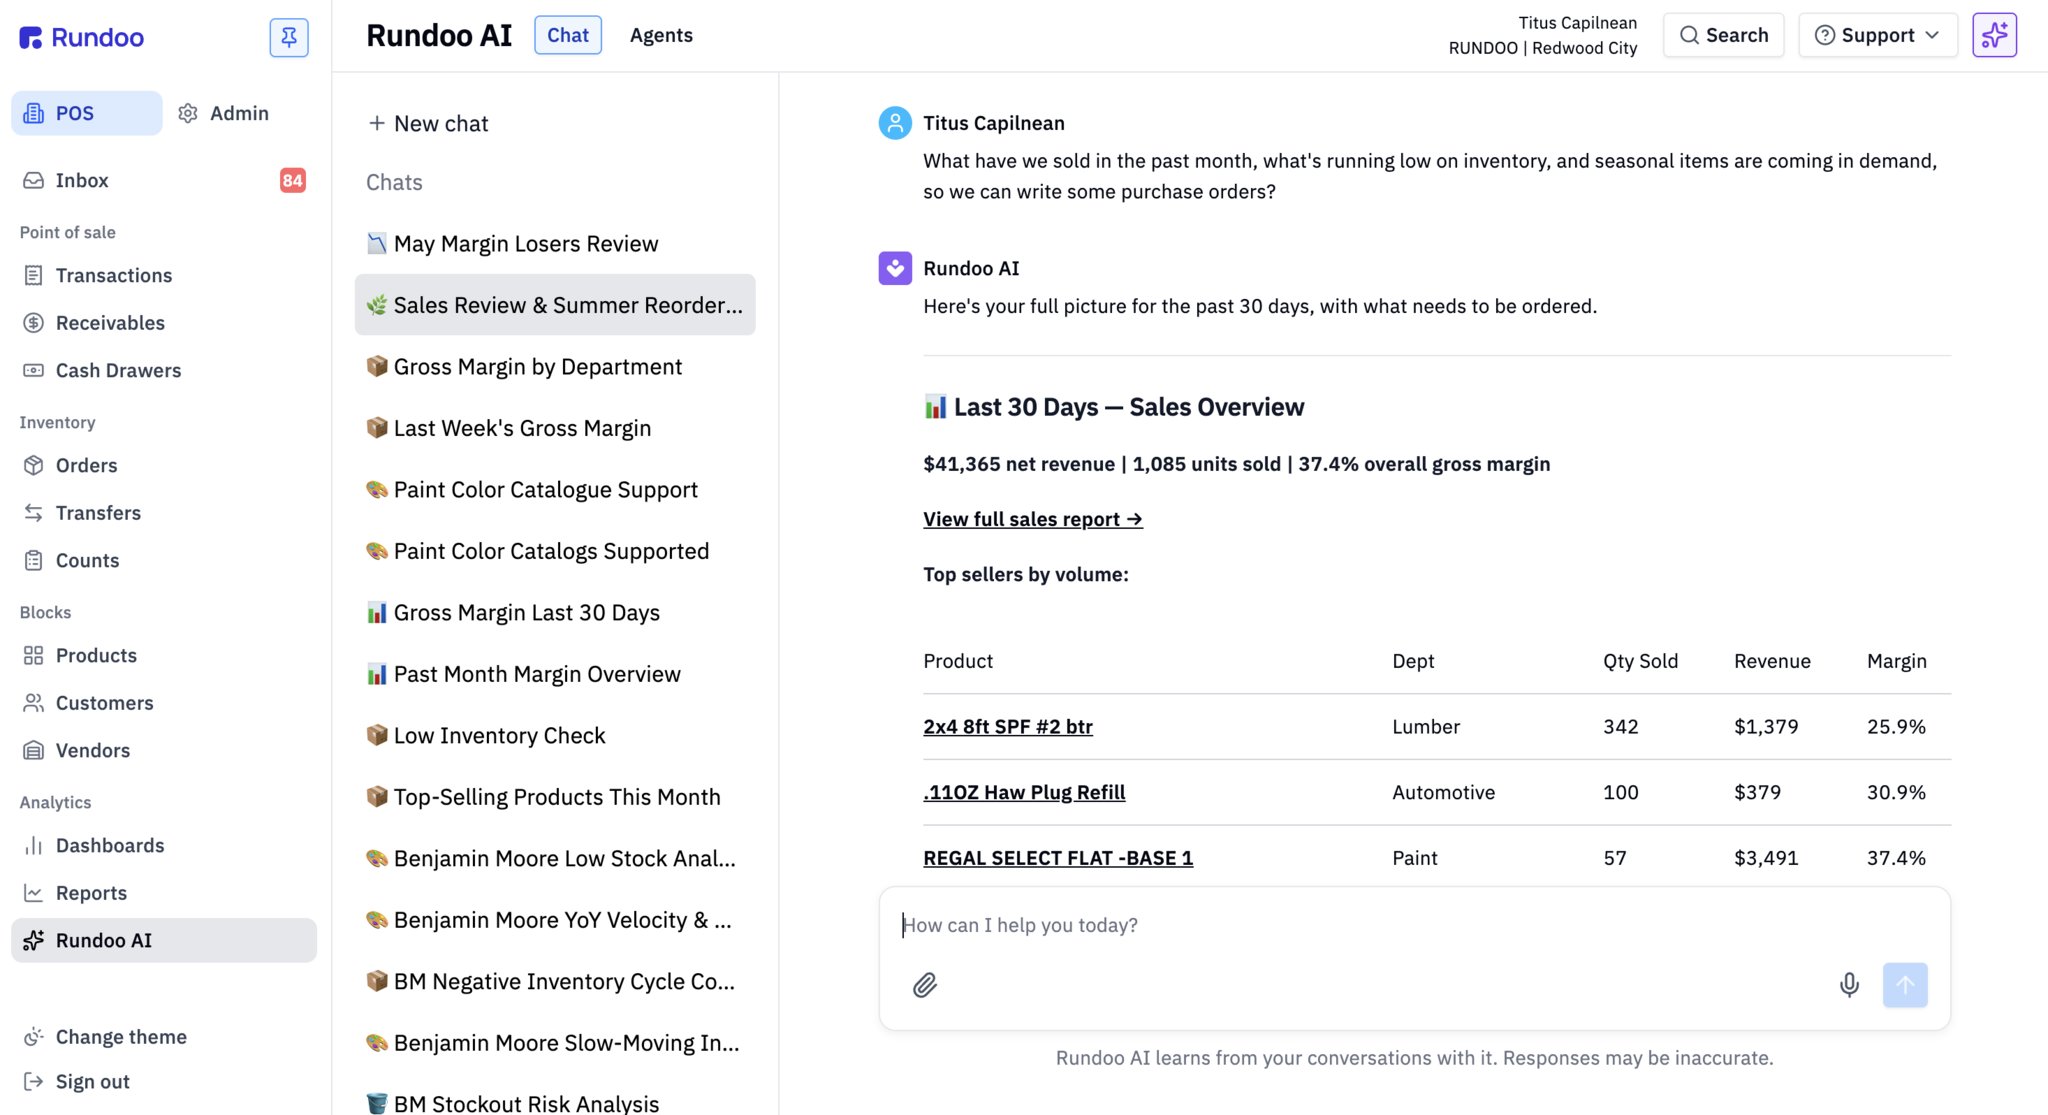Open 2x4 8ft SPF #2 btr product link
This screenshot has width=2048, height=1115.
[x=1007, y=727]
